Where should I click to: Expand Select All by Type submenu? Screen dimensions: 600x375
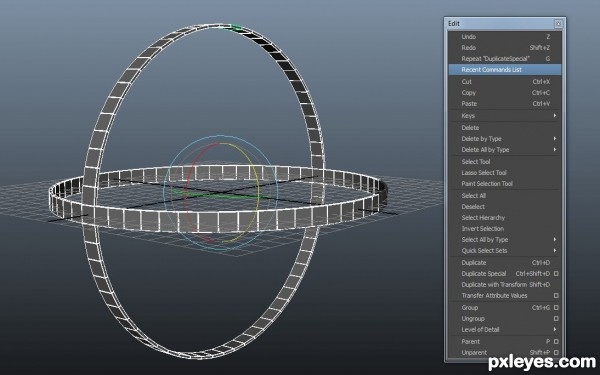click(505, 240)
